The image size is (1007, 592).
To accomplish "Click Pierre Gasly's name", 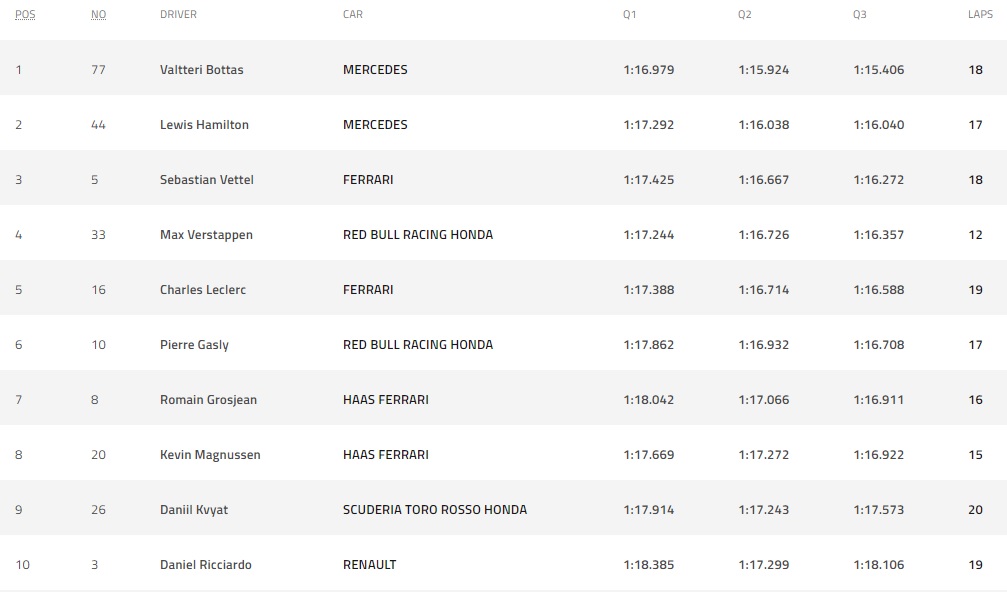I will (x=194, y=345).
